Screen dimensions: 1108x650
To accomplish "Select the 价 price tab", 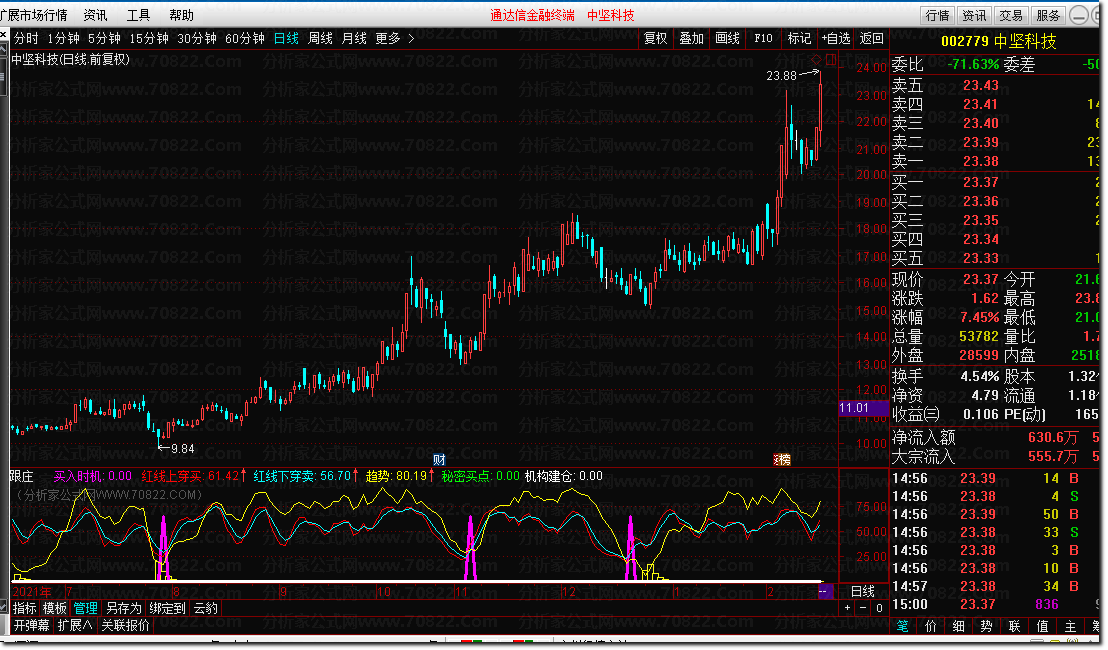I will (x=931, y=626).
